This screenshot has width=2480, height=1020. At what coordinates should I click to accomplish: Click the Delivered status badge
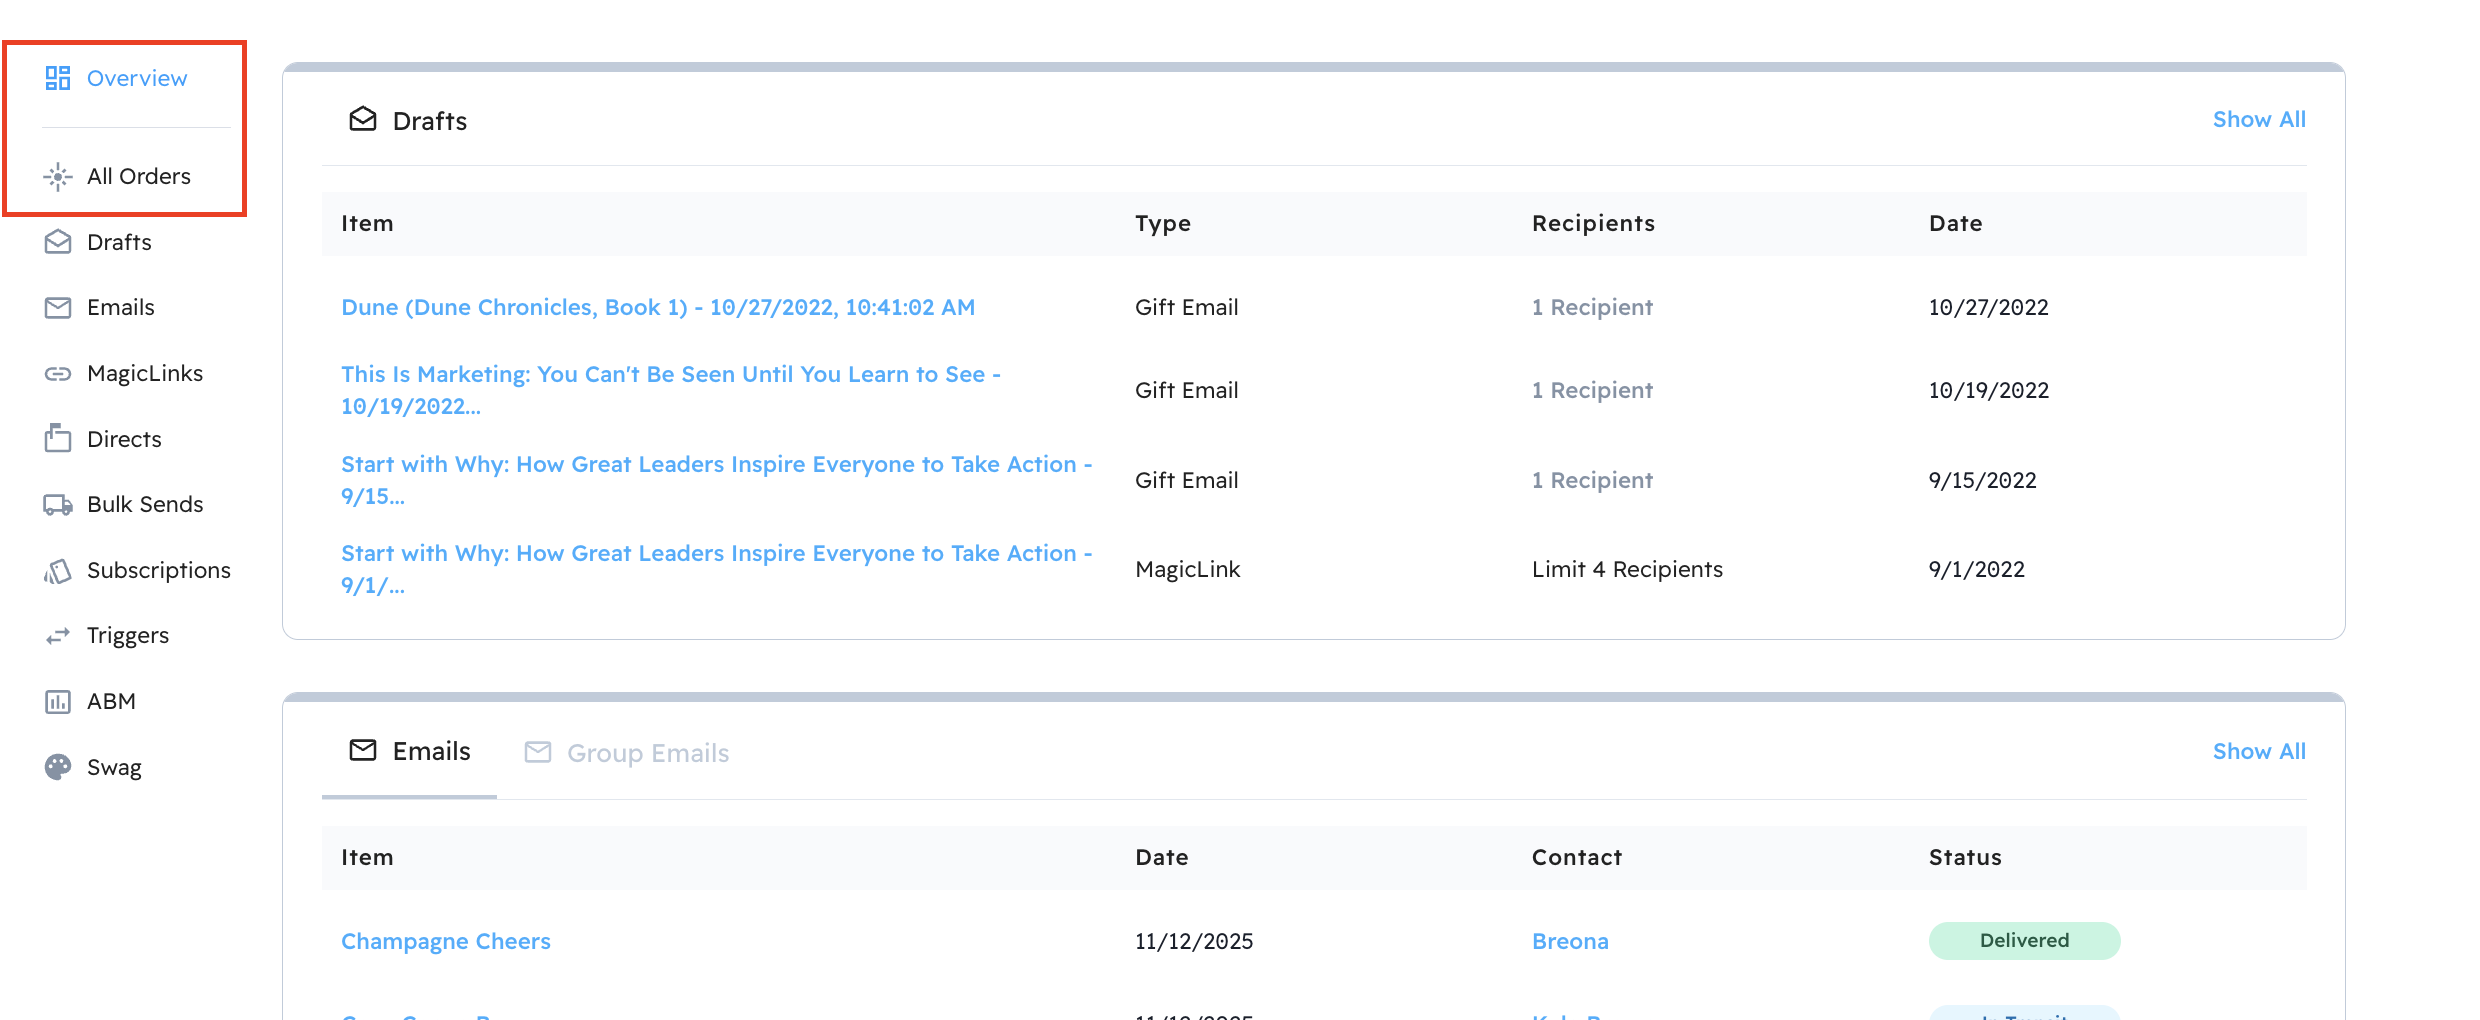pos(2024,941)
